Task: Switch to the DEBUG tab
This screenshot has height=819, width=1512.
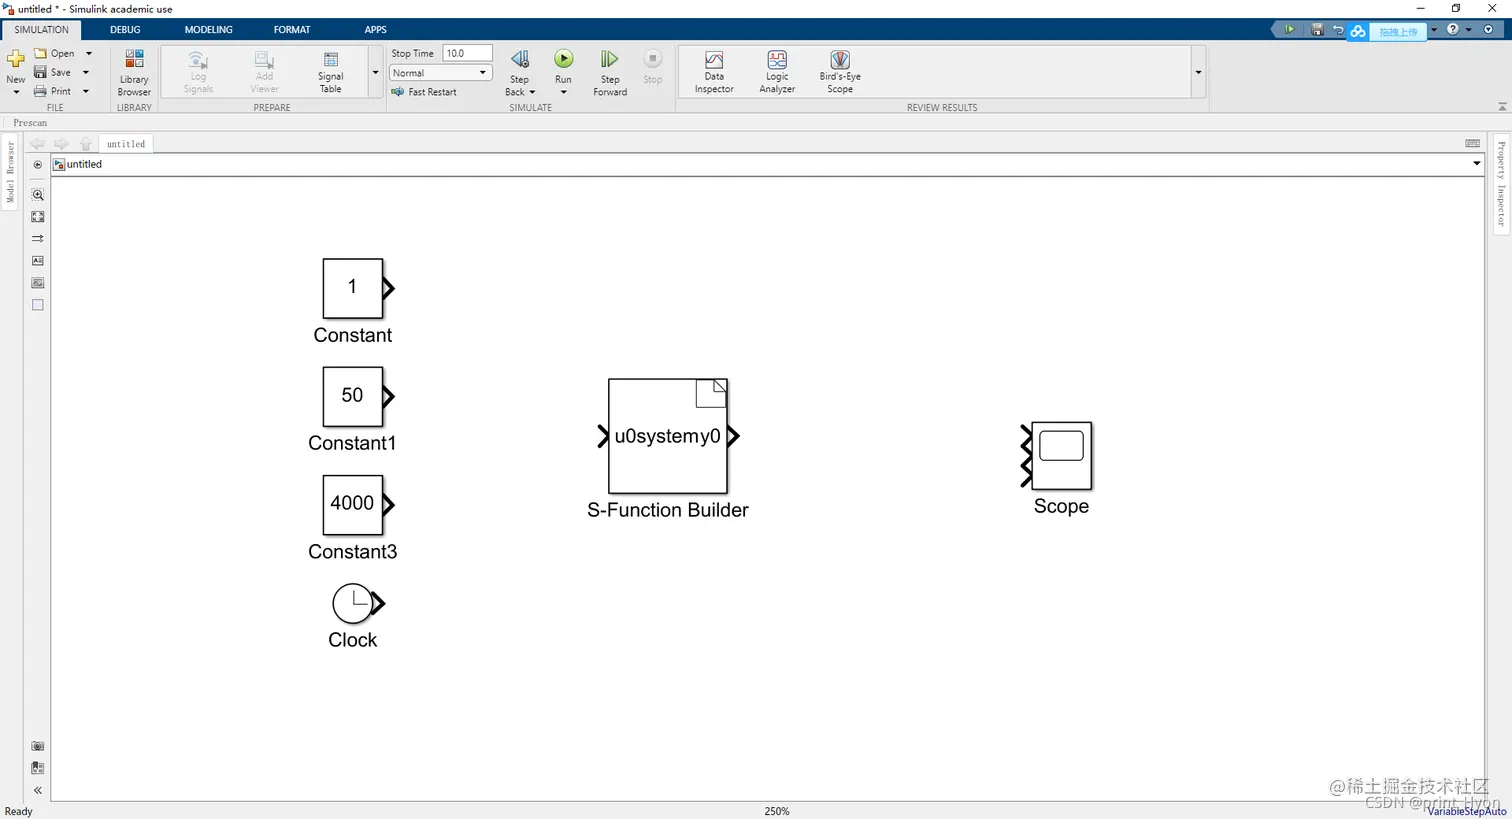Action: coord(125,30)
